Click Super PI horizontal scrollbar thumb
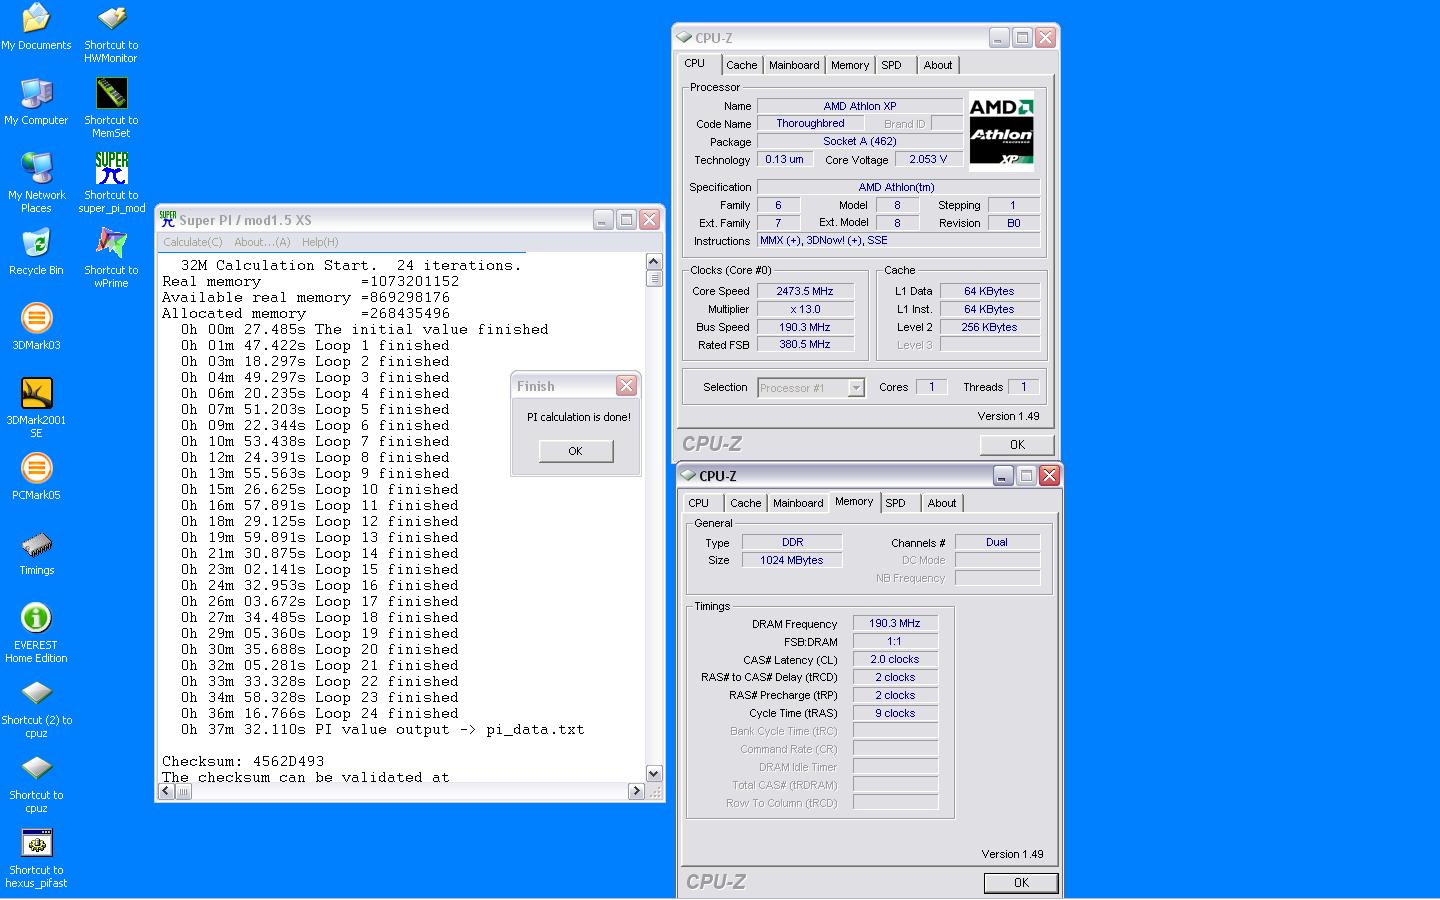The height and width of the screenshot is (900, 1440). pyautogui.click(x=184, y=791)
